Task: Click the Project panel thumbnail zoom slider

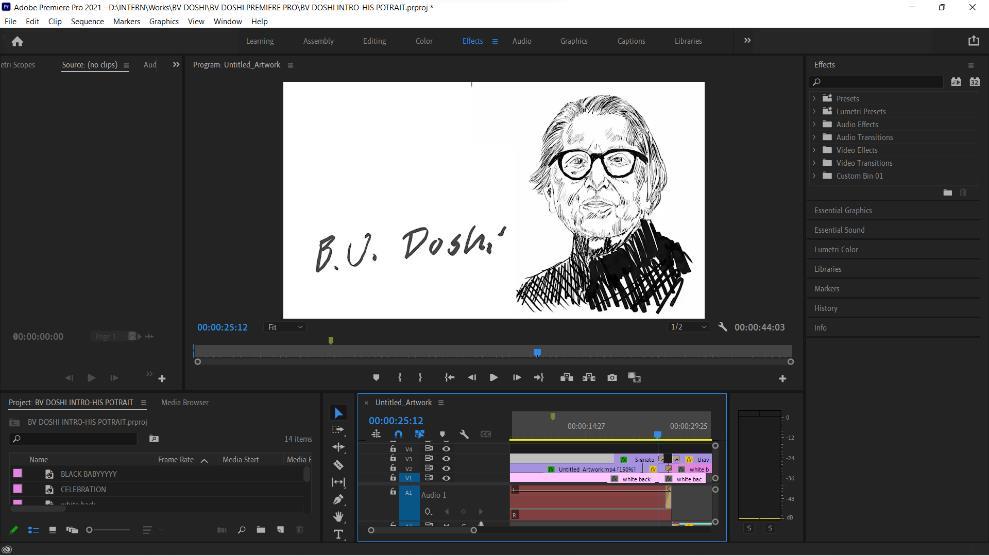Action: (89, 530)
